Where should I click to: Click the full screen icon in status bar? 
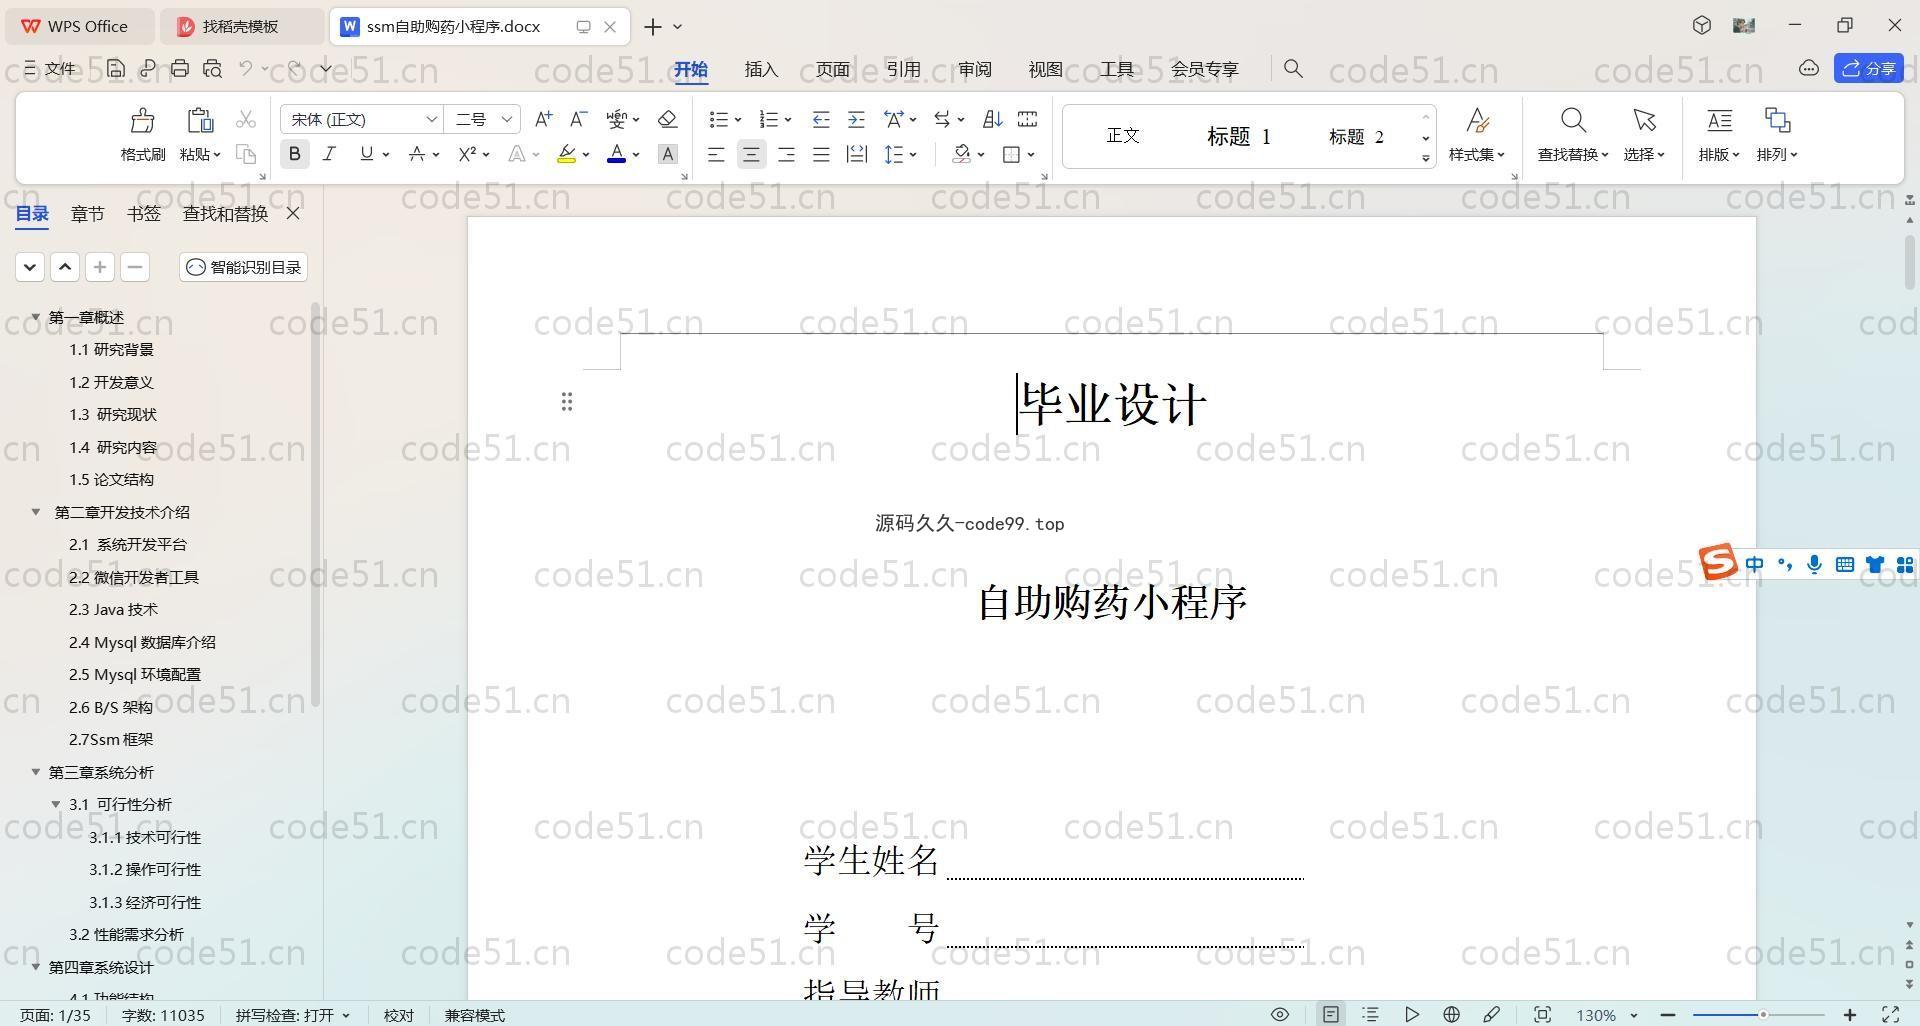point(1890,1014)
